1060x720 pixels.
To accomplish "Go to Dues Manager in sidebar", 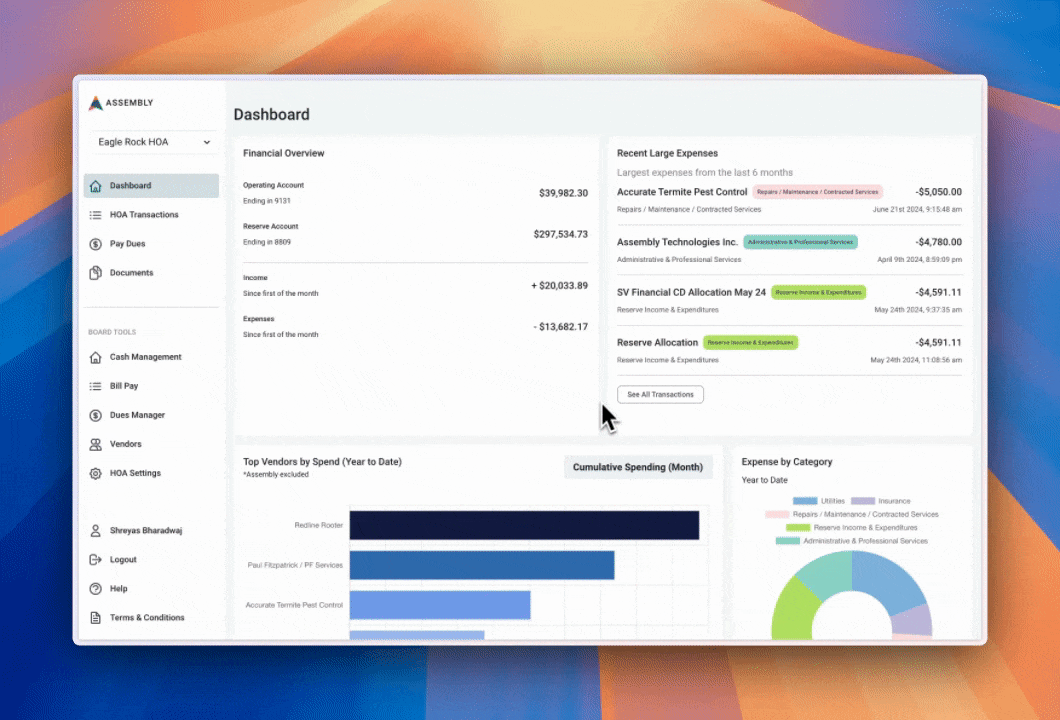I will click(137, 415).
